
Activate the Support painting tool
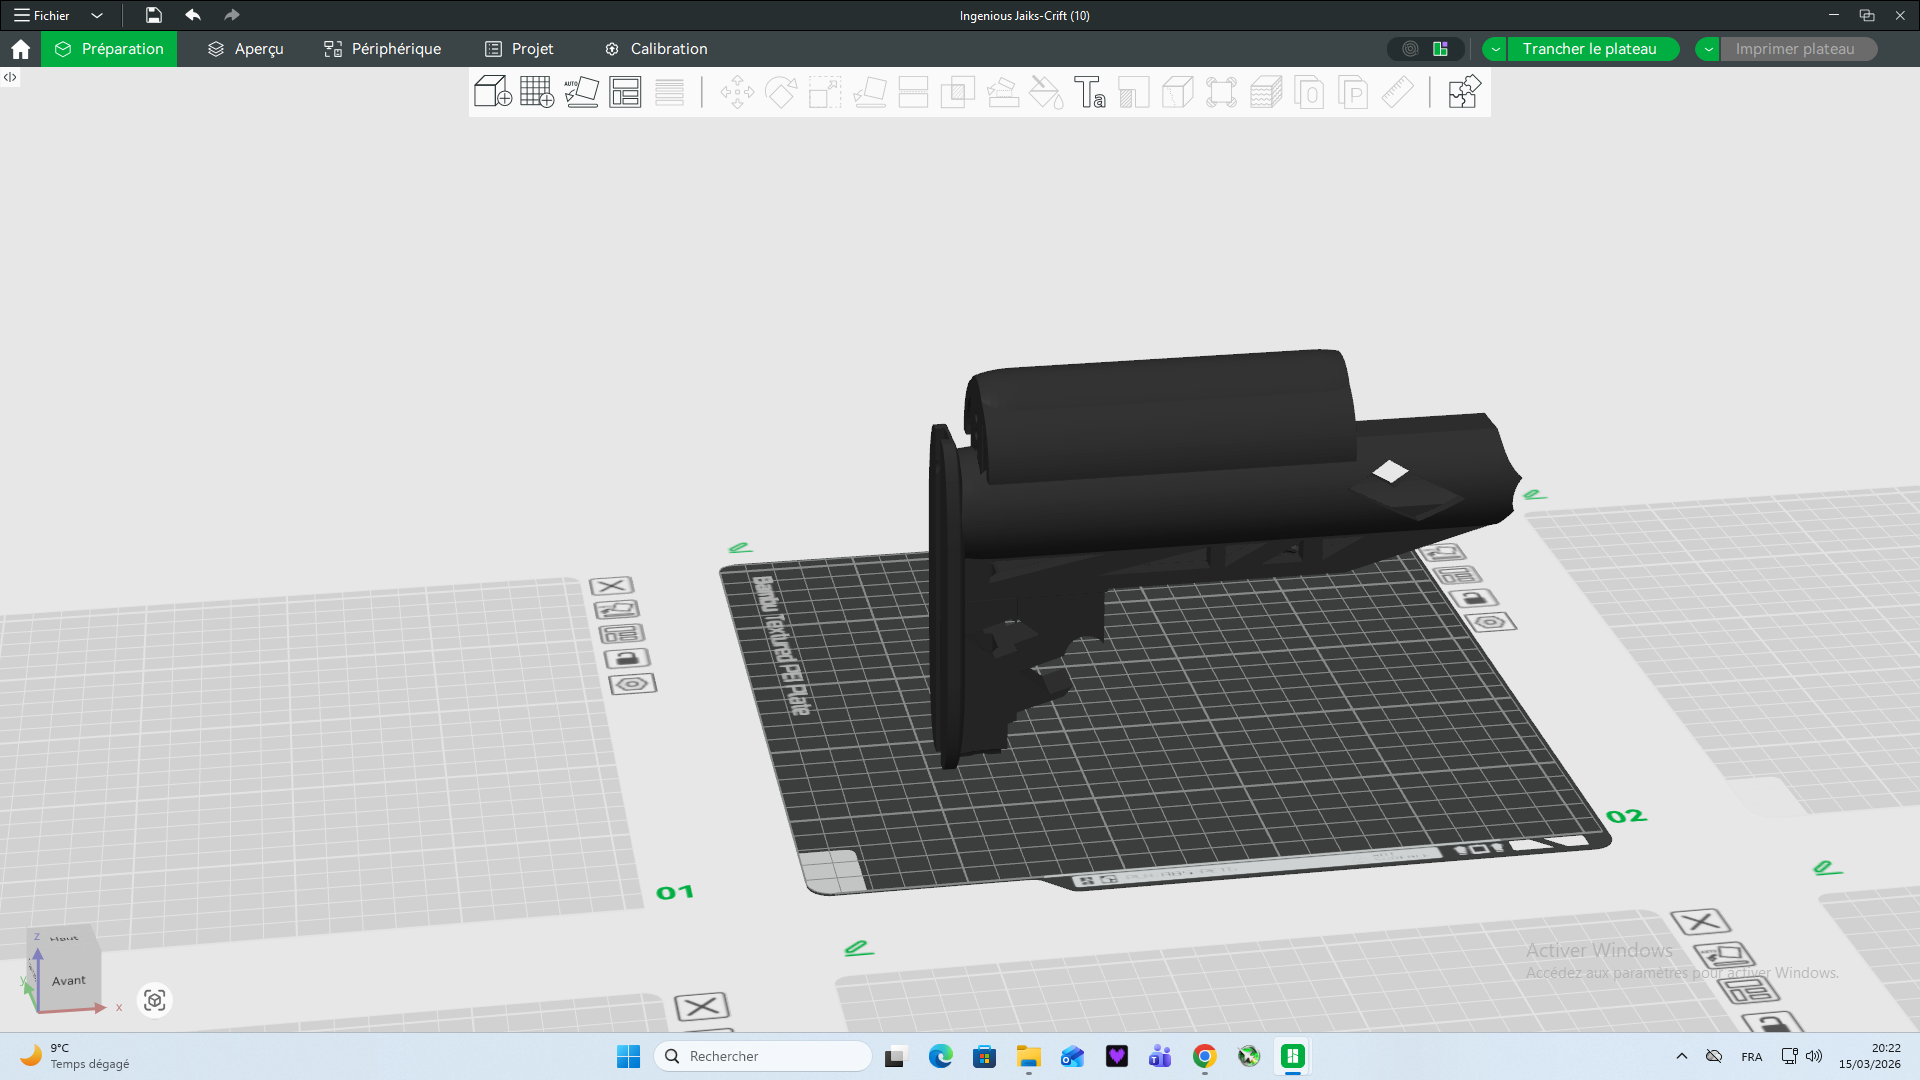(1002, 92)
